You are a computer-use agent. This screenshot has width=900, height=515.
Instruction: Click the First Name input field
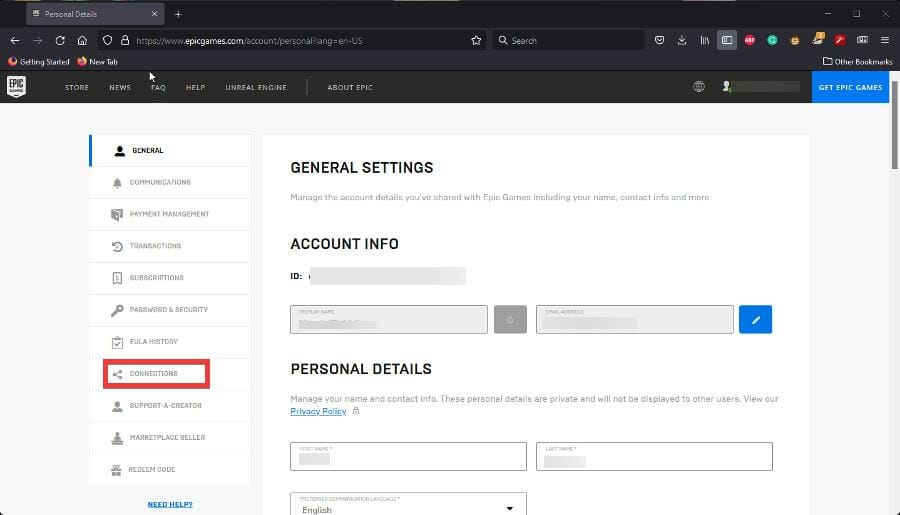coord(408,456)
